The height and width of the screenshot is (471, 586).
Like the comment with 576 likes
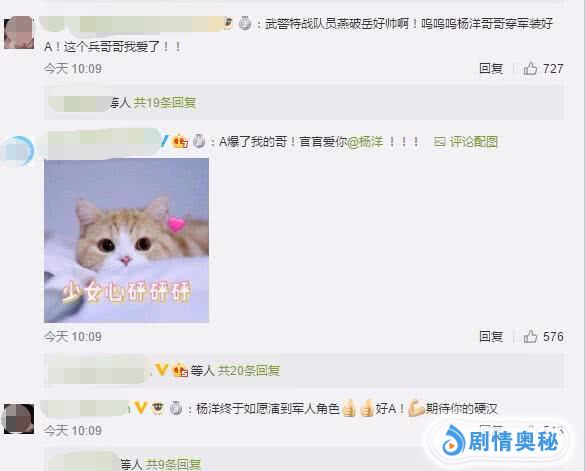coord(530,336)
